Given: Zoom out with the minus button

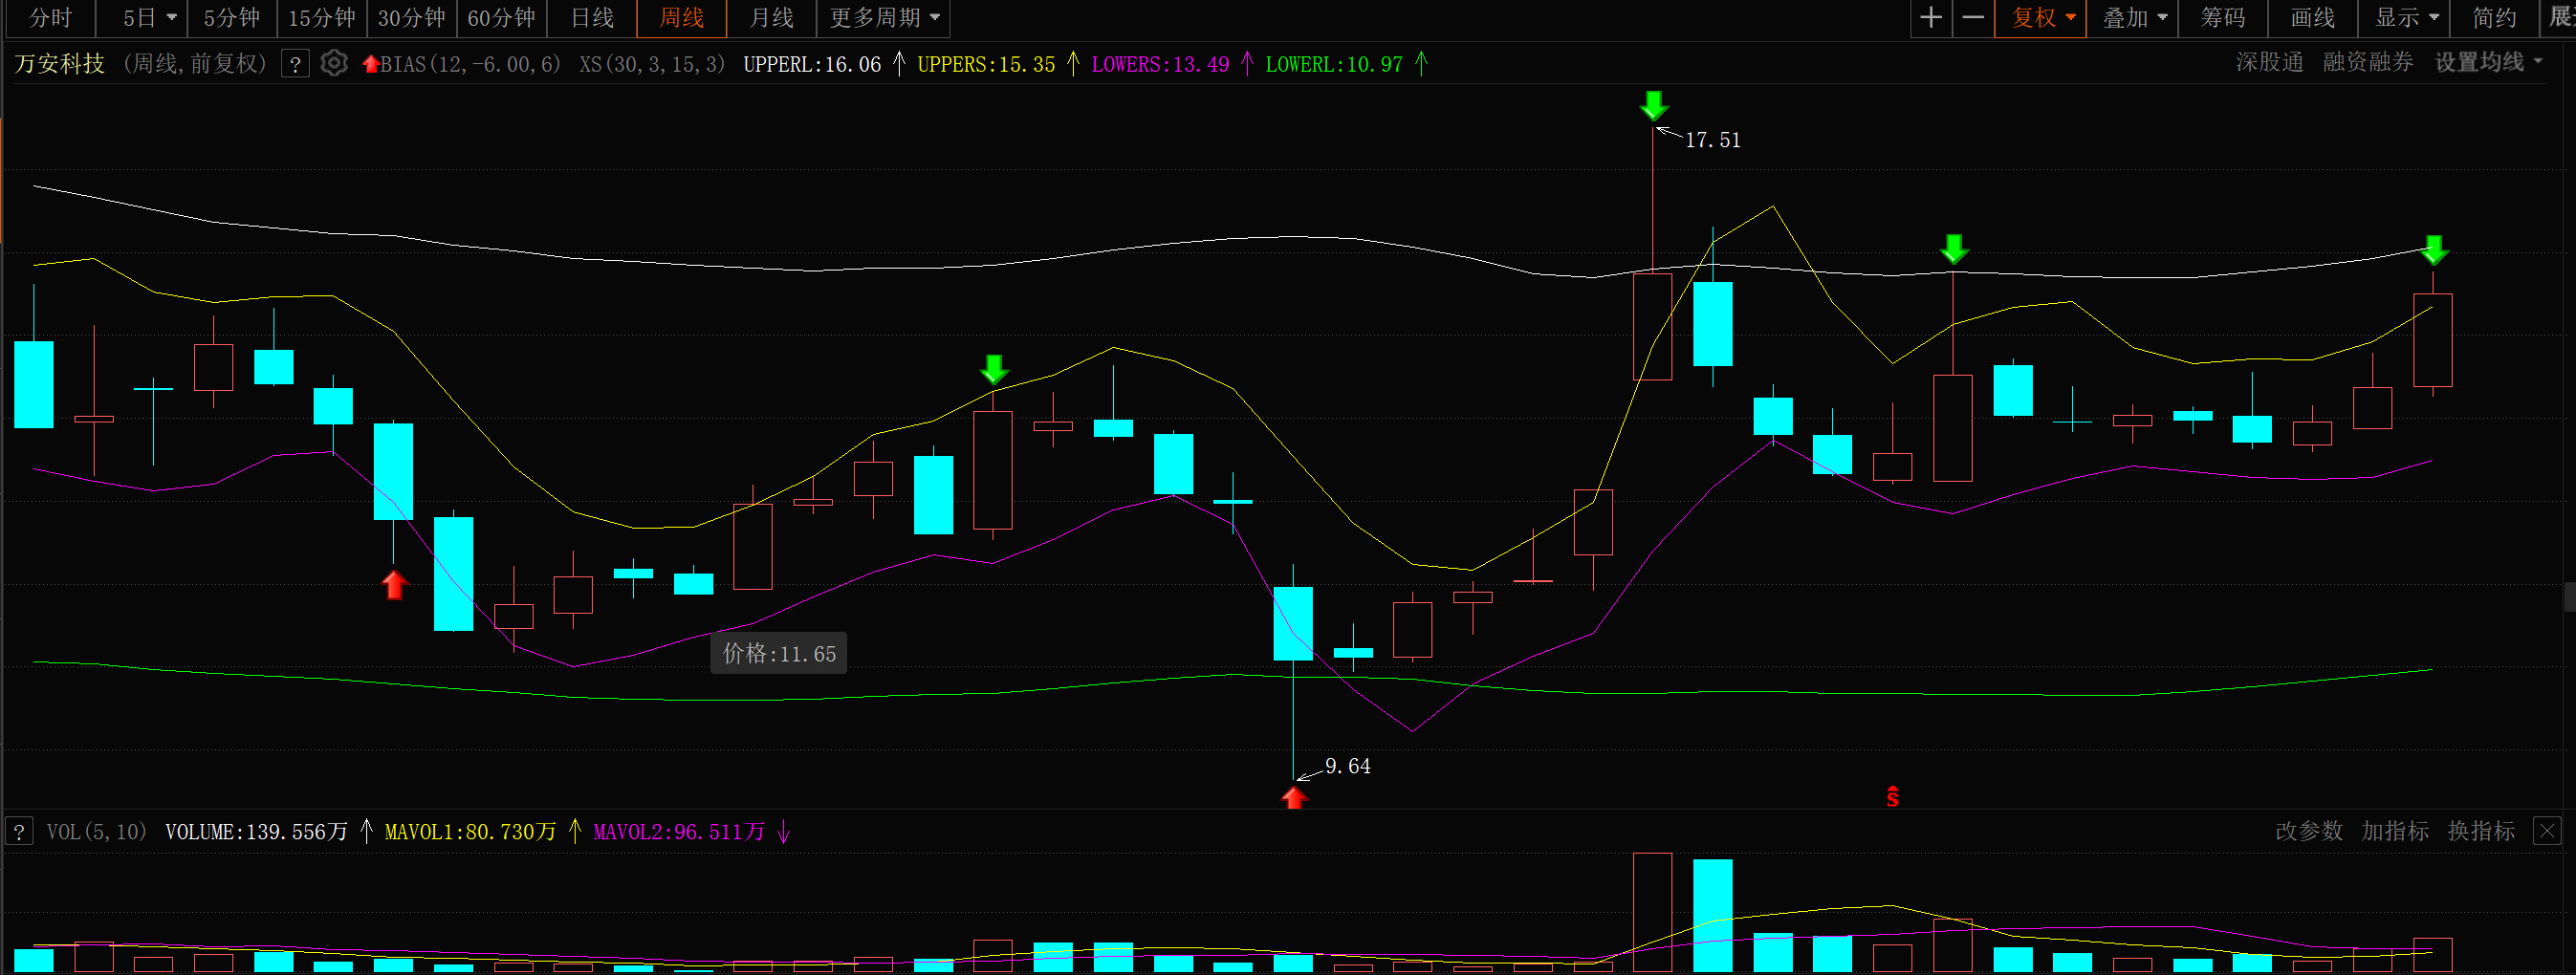Looking at the screenshot, I should click(x=1973, y=18).
